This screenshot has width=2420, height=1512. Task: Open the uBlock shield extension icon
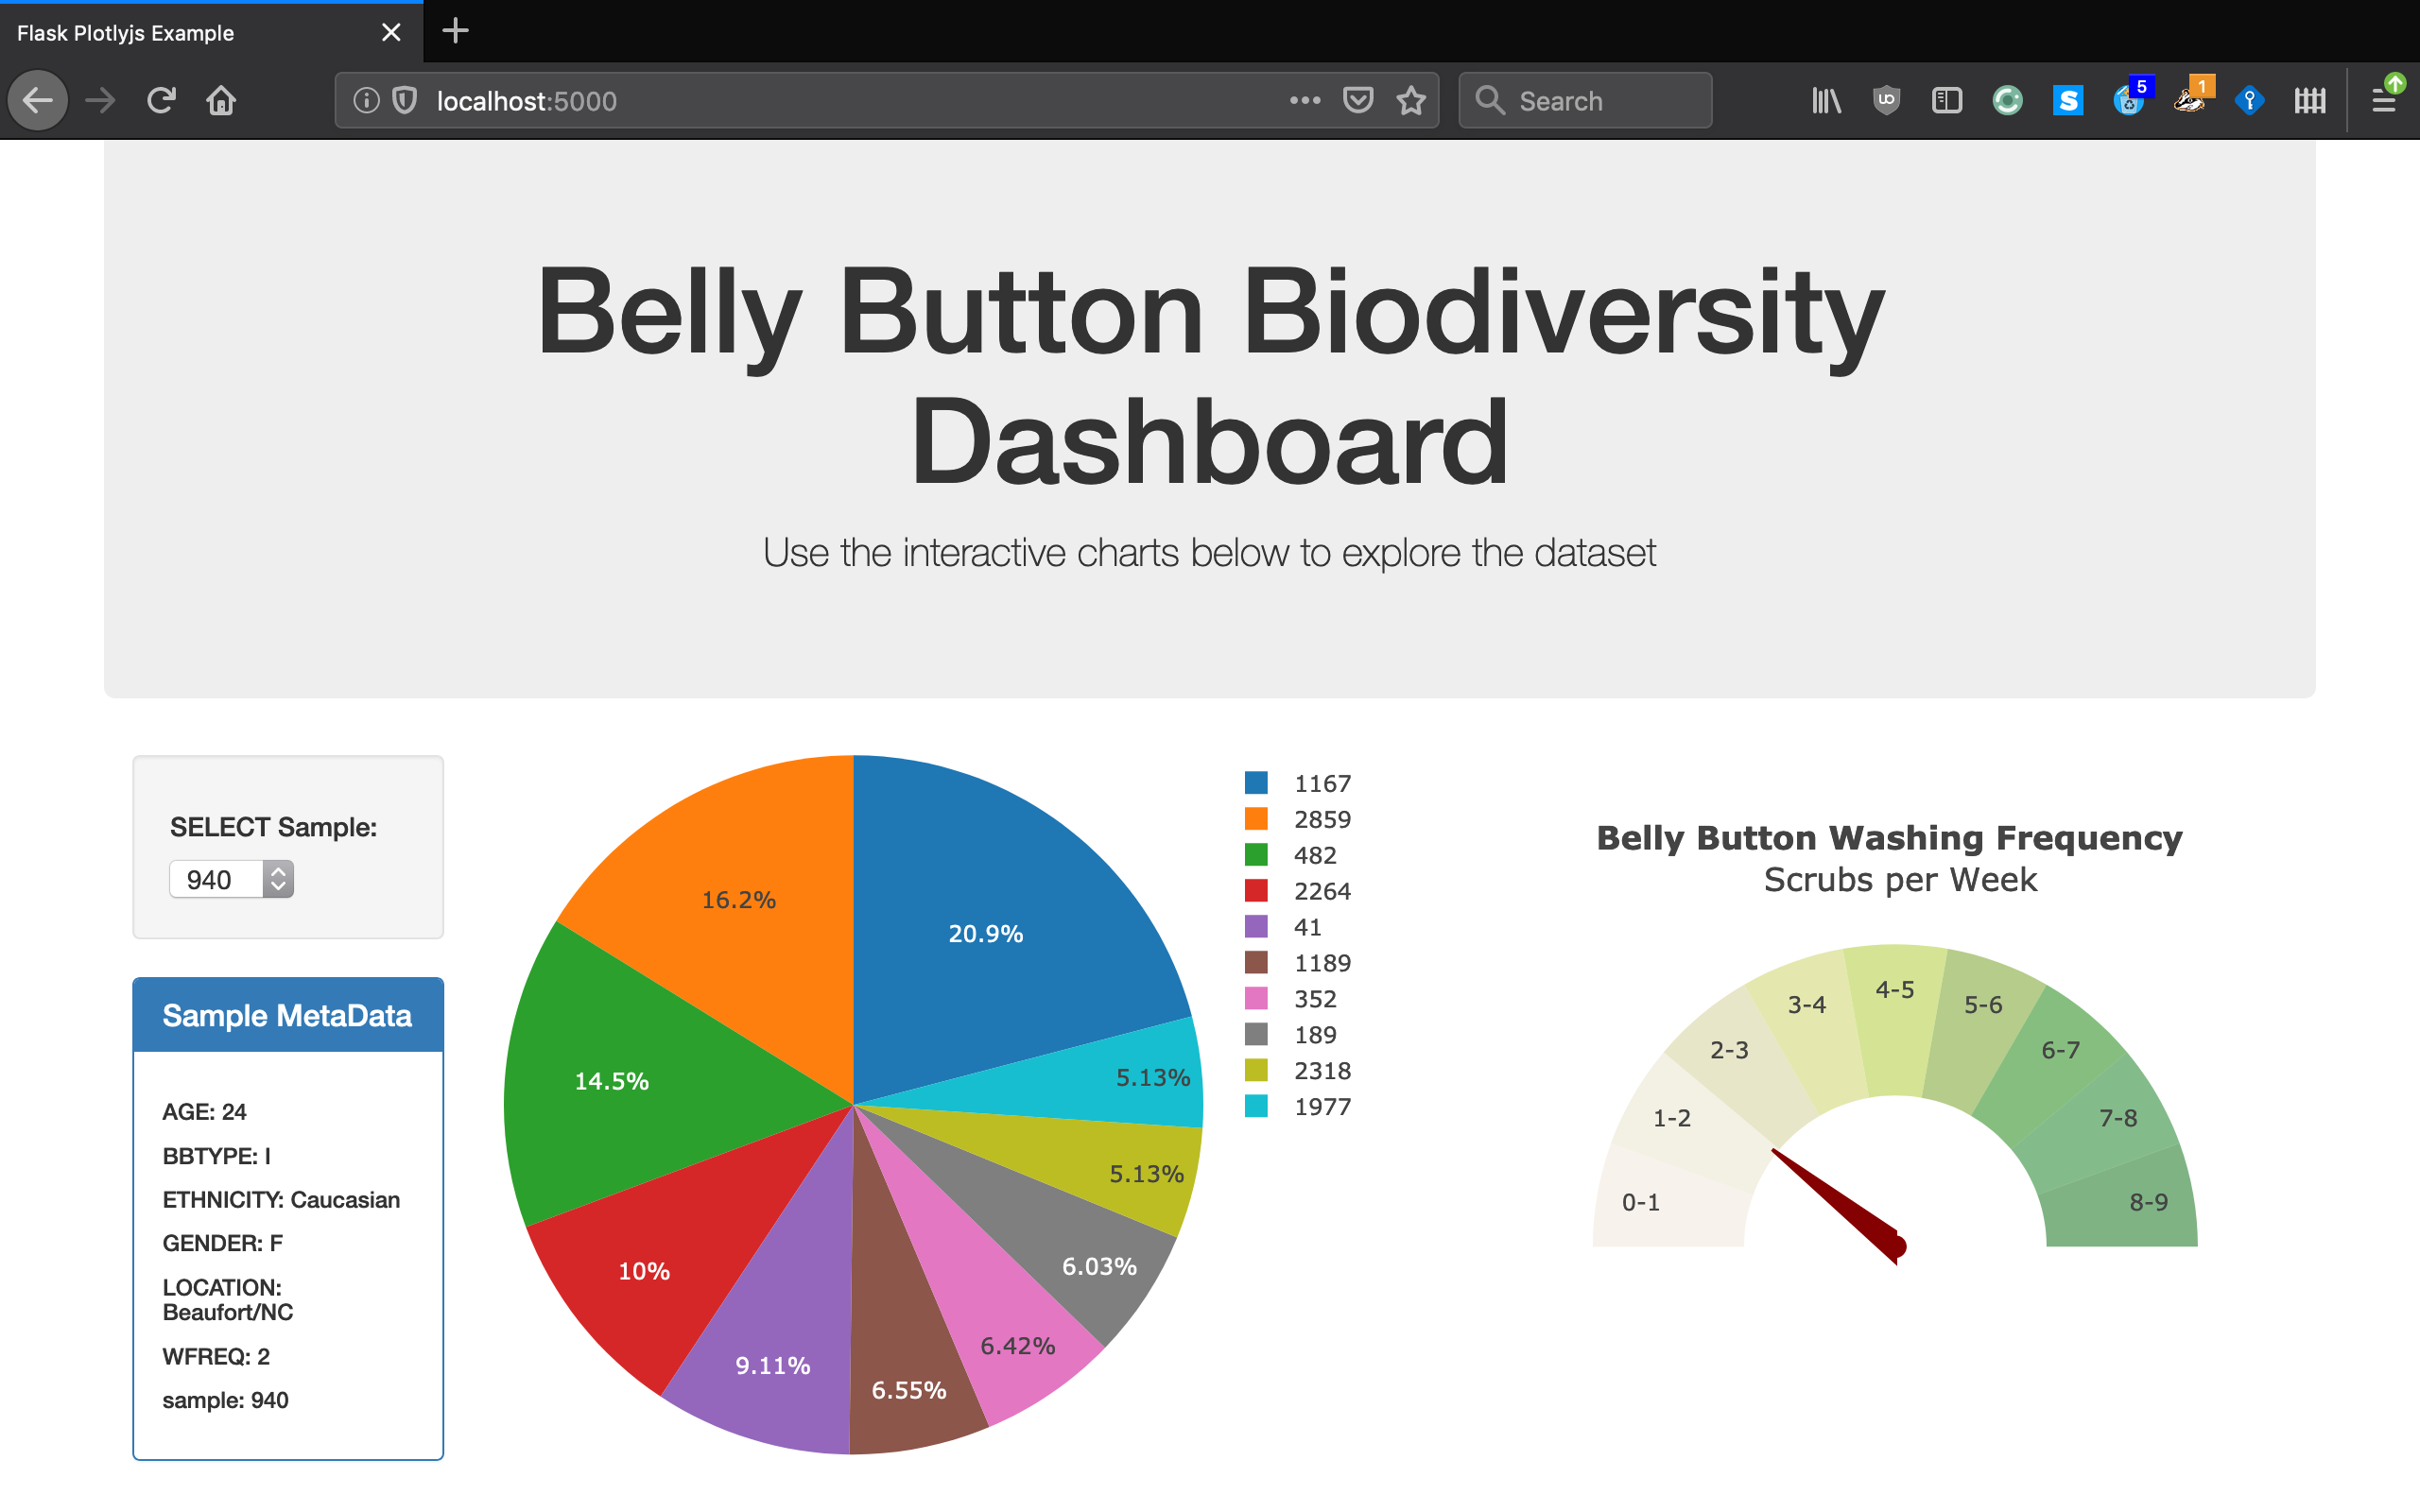(x=1886, y=100)
